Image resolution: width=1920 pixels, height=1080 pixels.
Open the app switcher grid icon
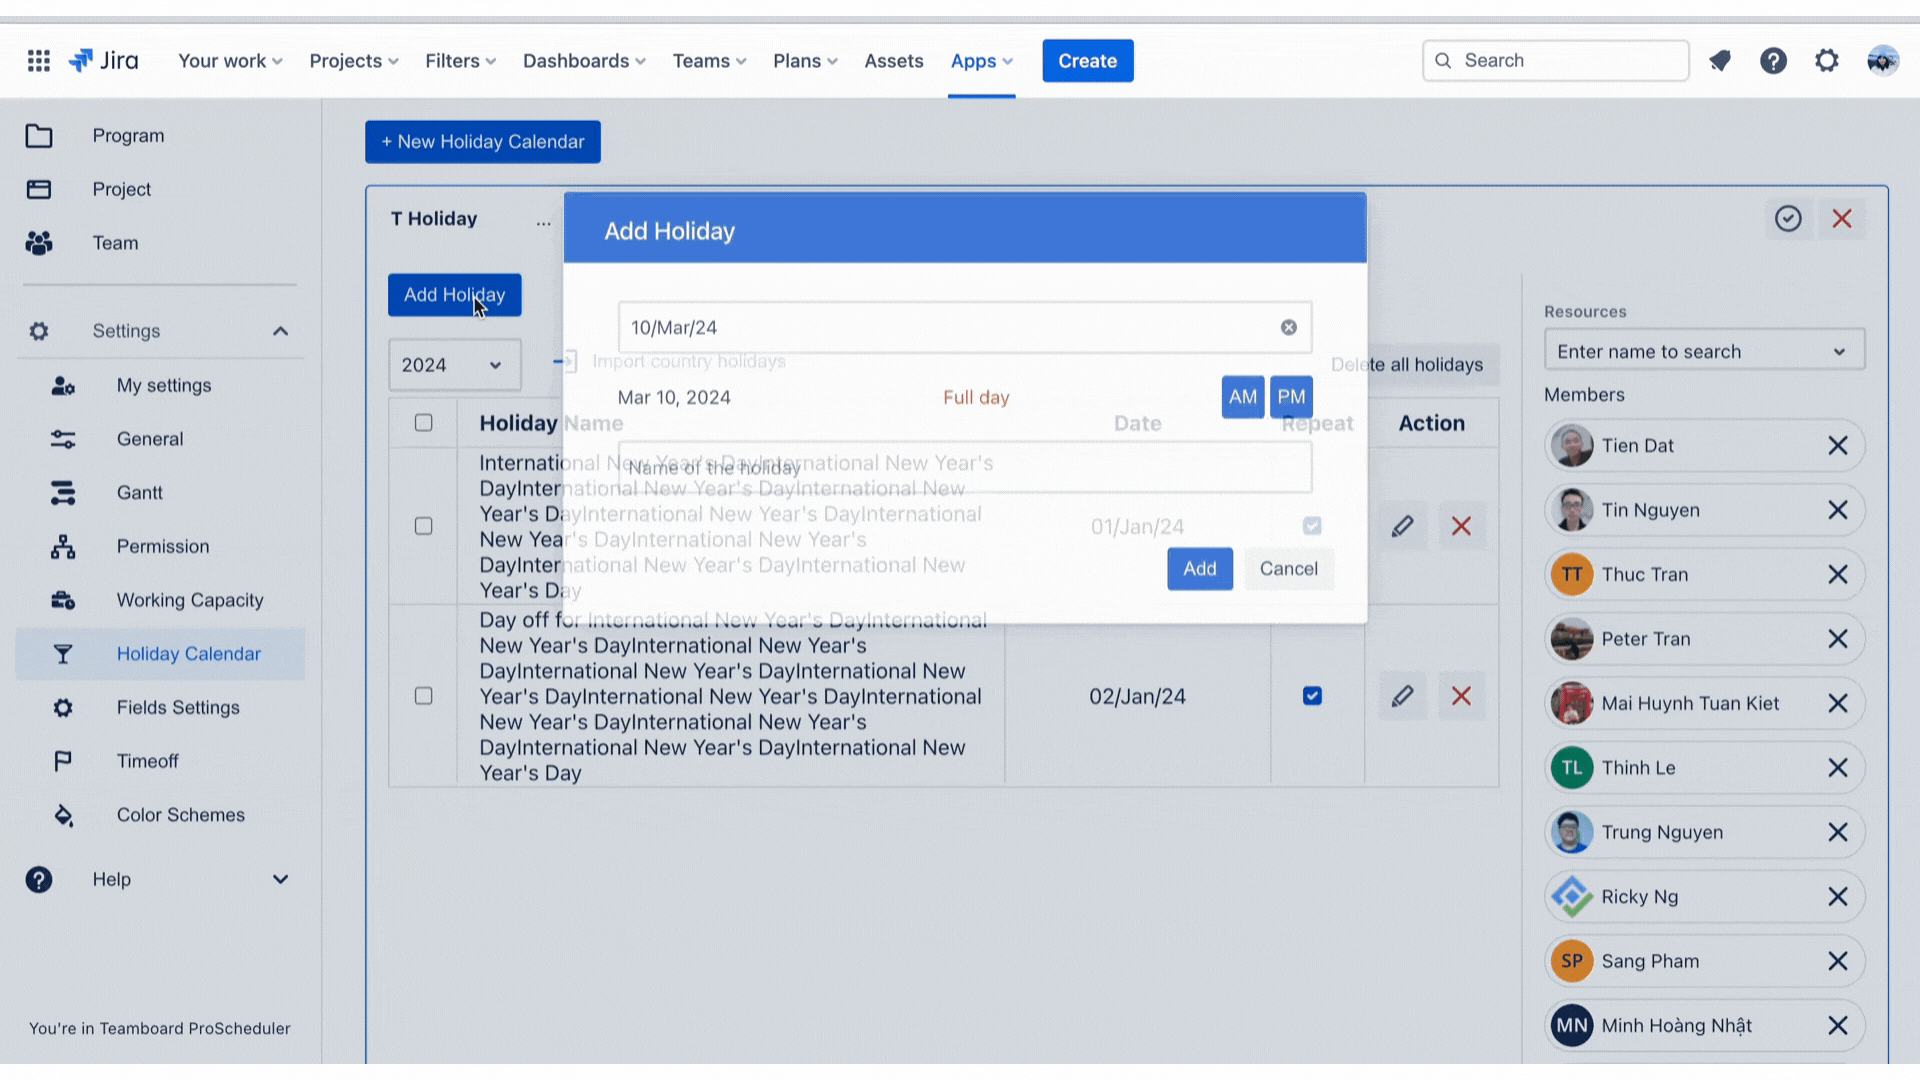click(39, 61)
